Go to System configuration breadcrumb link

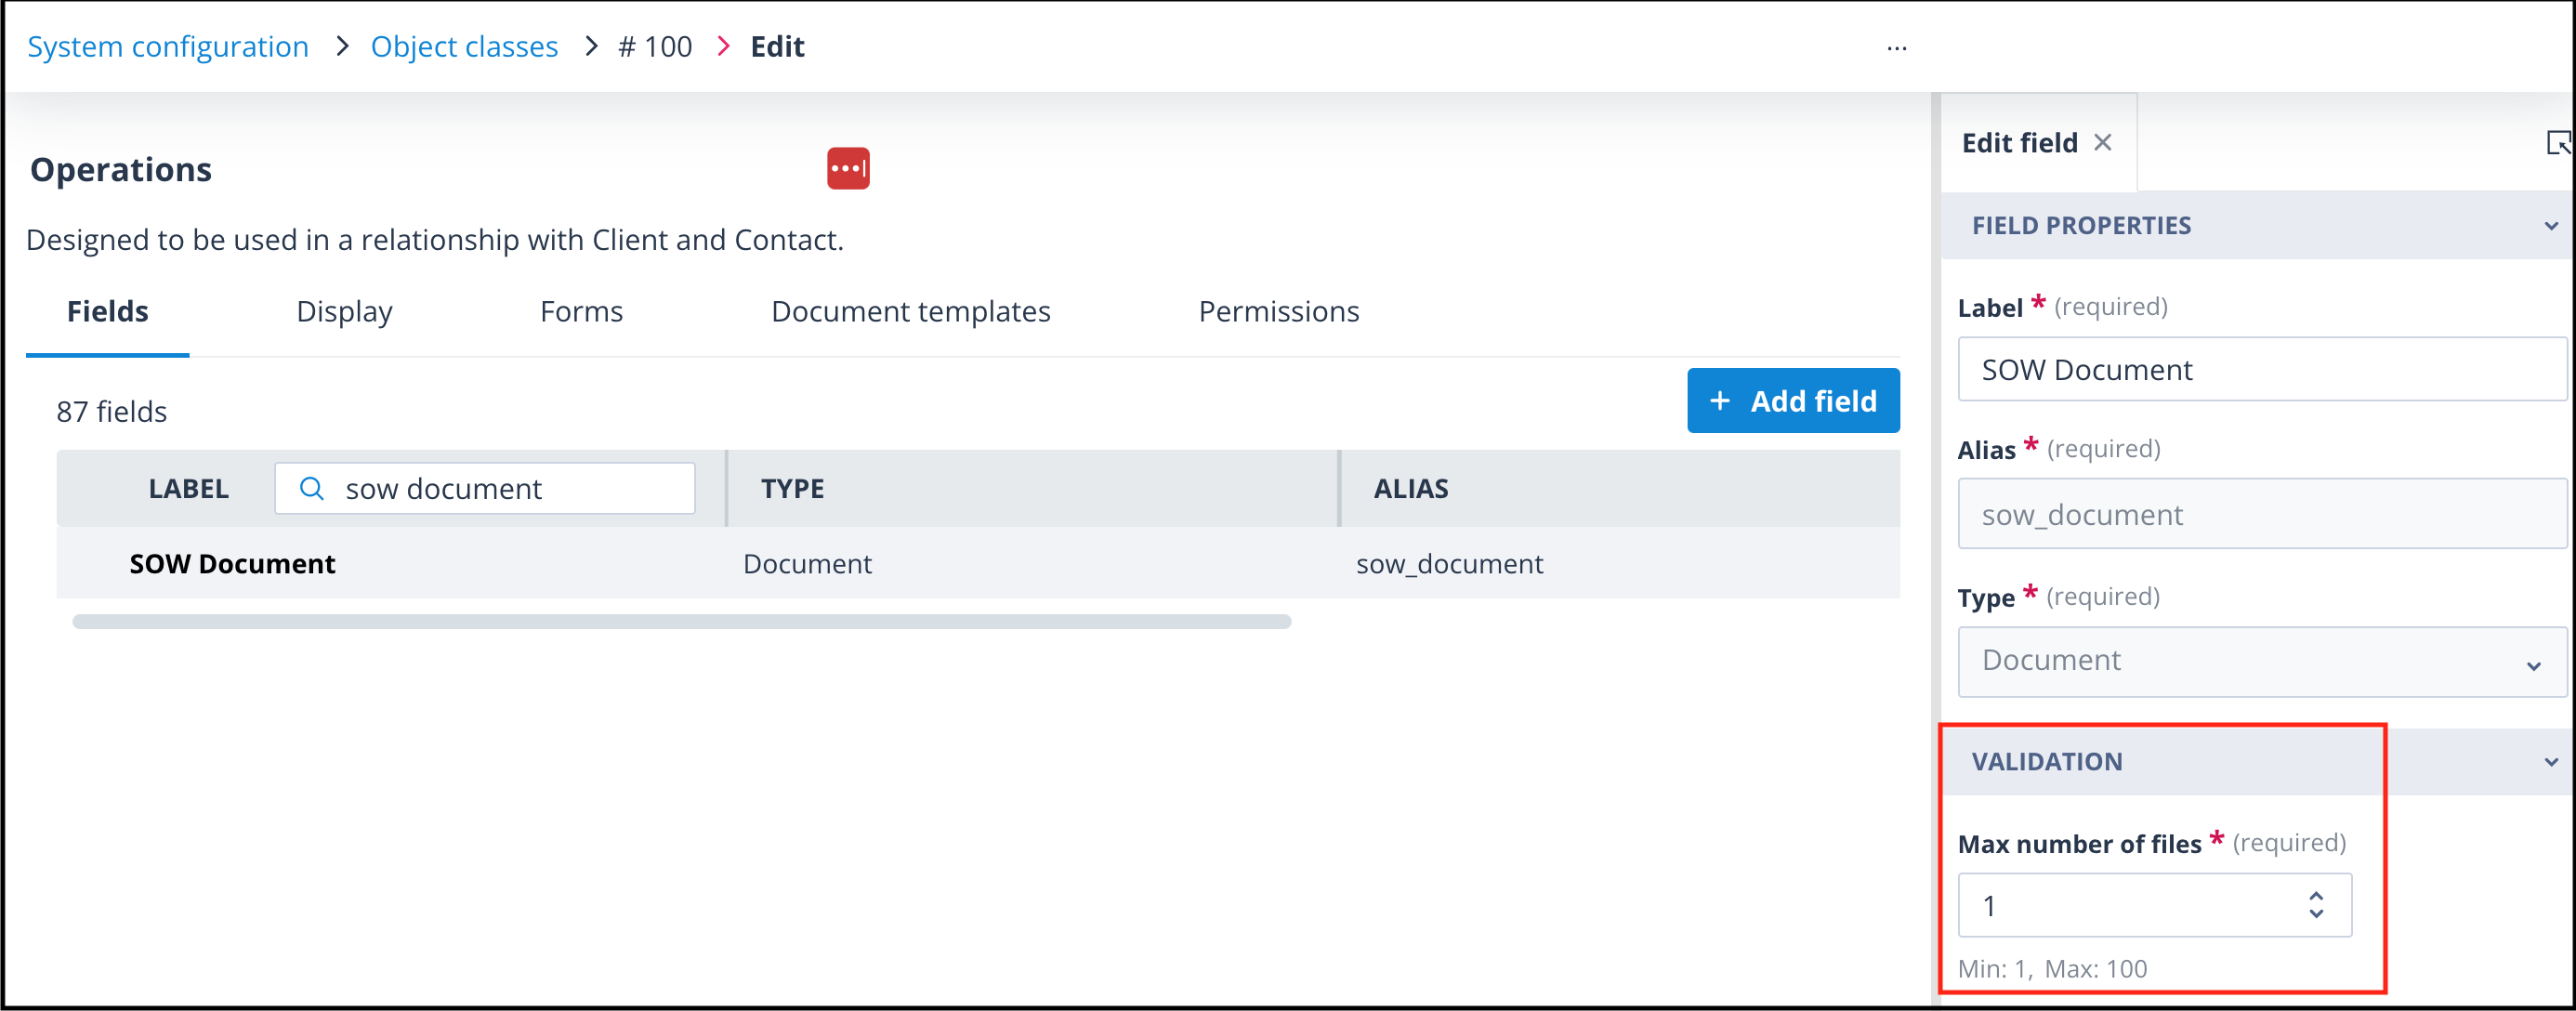click(x=168, y=47)
